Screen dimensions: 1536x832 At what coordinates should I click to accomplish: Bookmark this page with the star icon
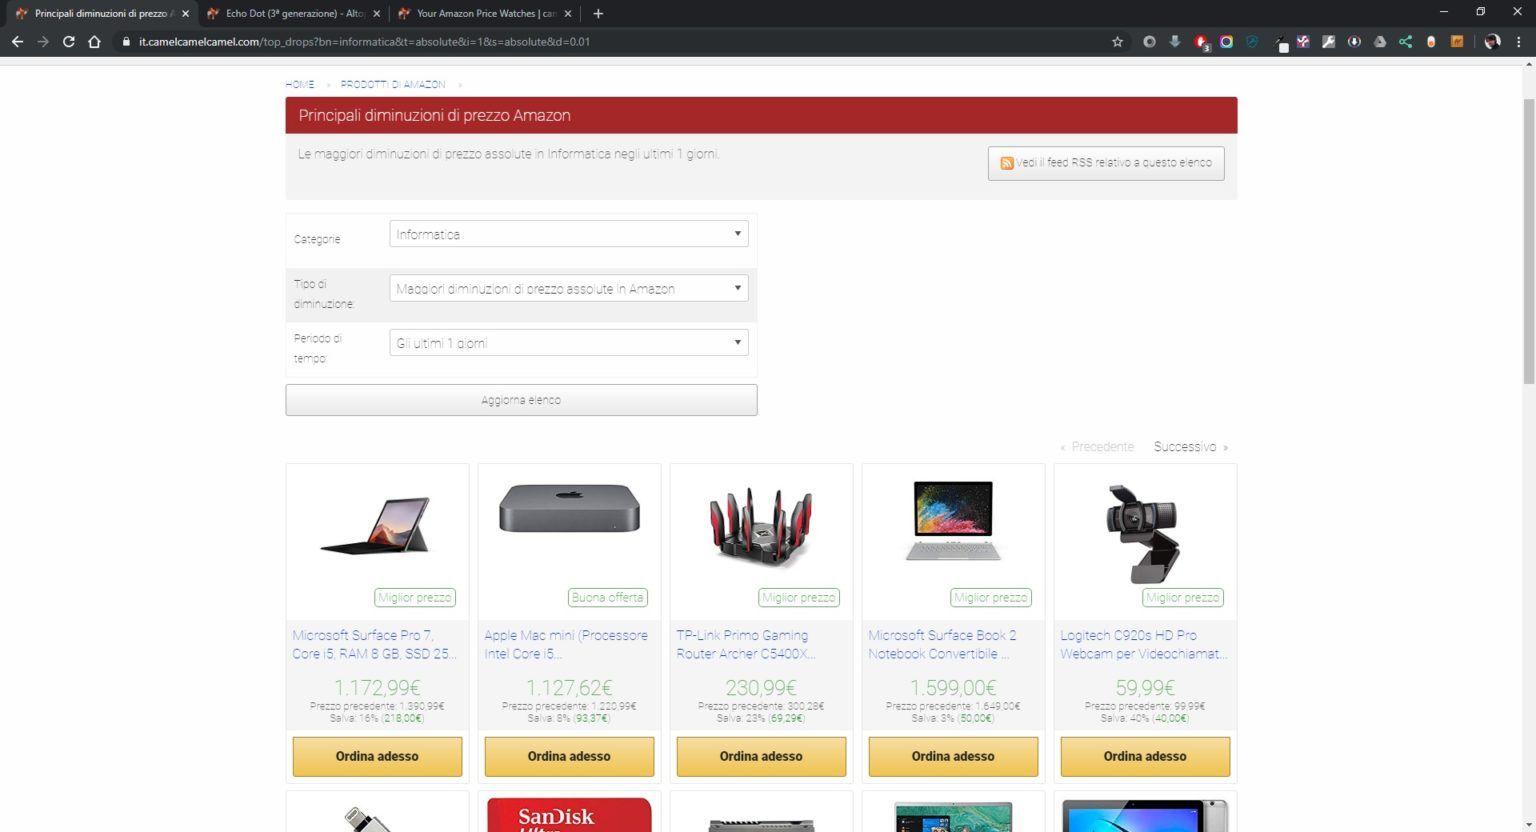(1118, 42)
